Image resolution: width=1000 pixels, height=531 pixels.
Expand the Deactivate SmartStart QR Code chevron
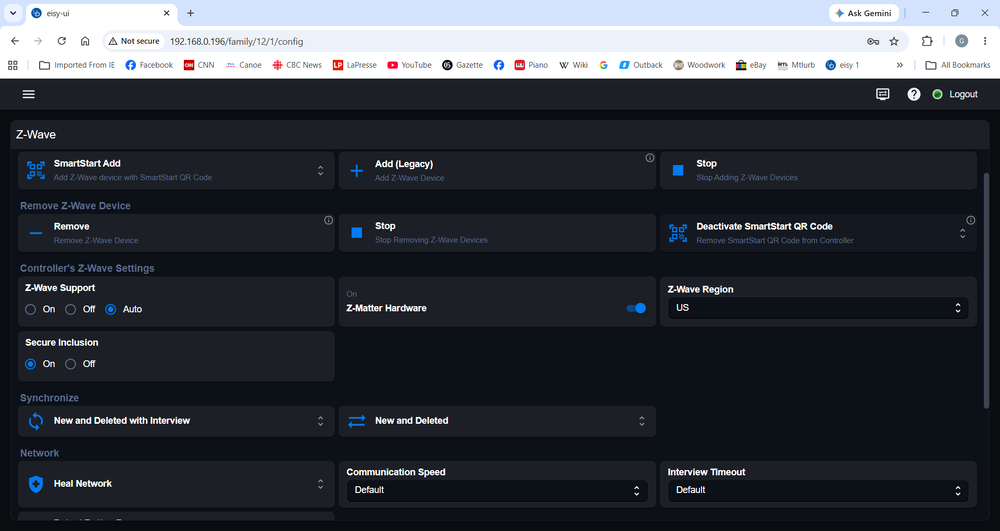962,234
